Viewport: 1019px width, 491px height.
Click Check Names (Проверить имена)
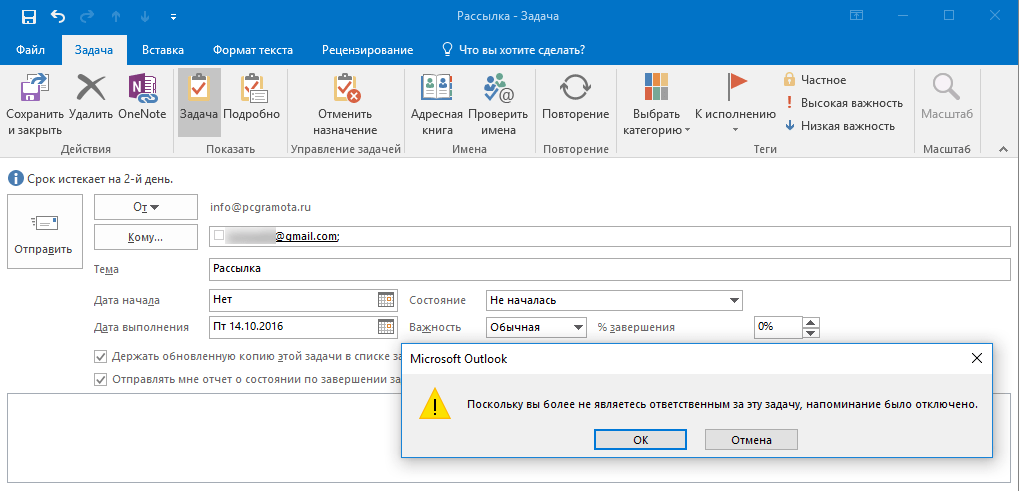[x=498, y=104]
